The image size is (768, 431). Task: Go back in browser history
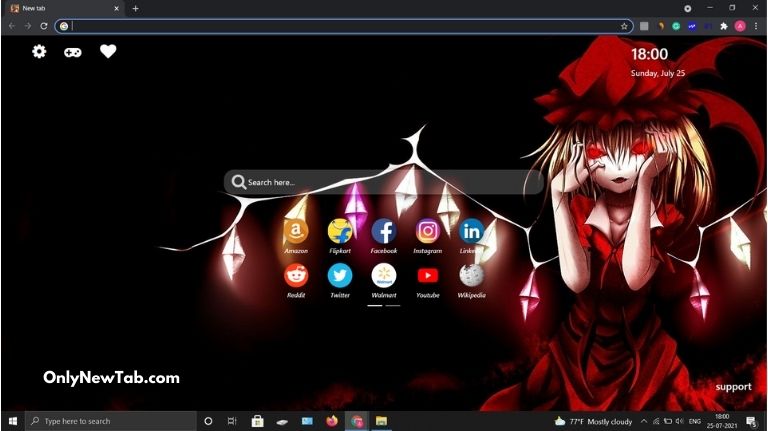click(12, 26)
